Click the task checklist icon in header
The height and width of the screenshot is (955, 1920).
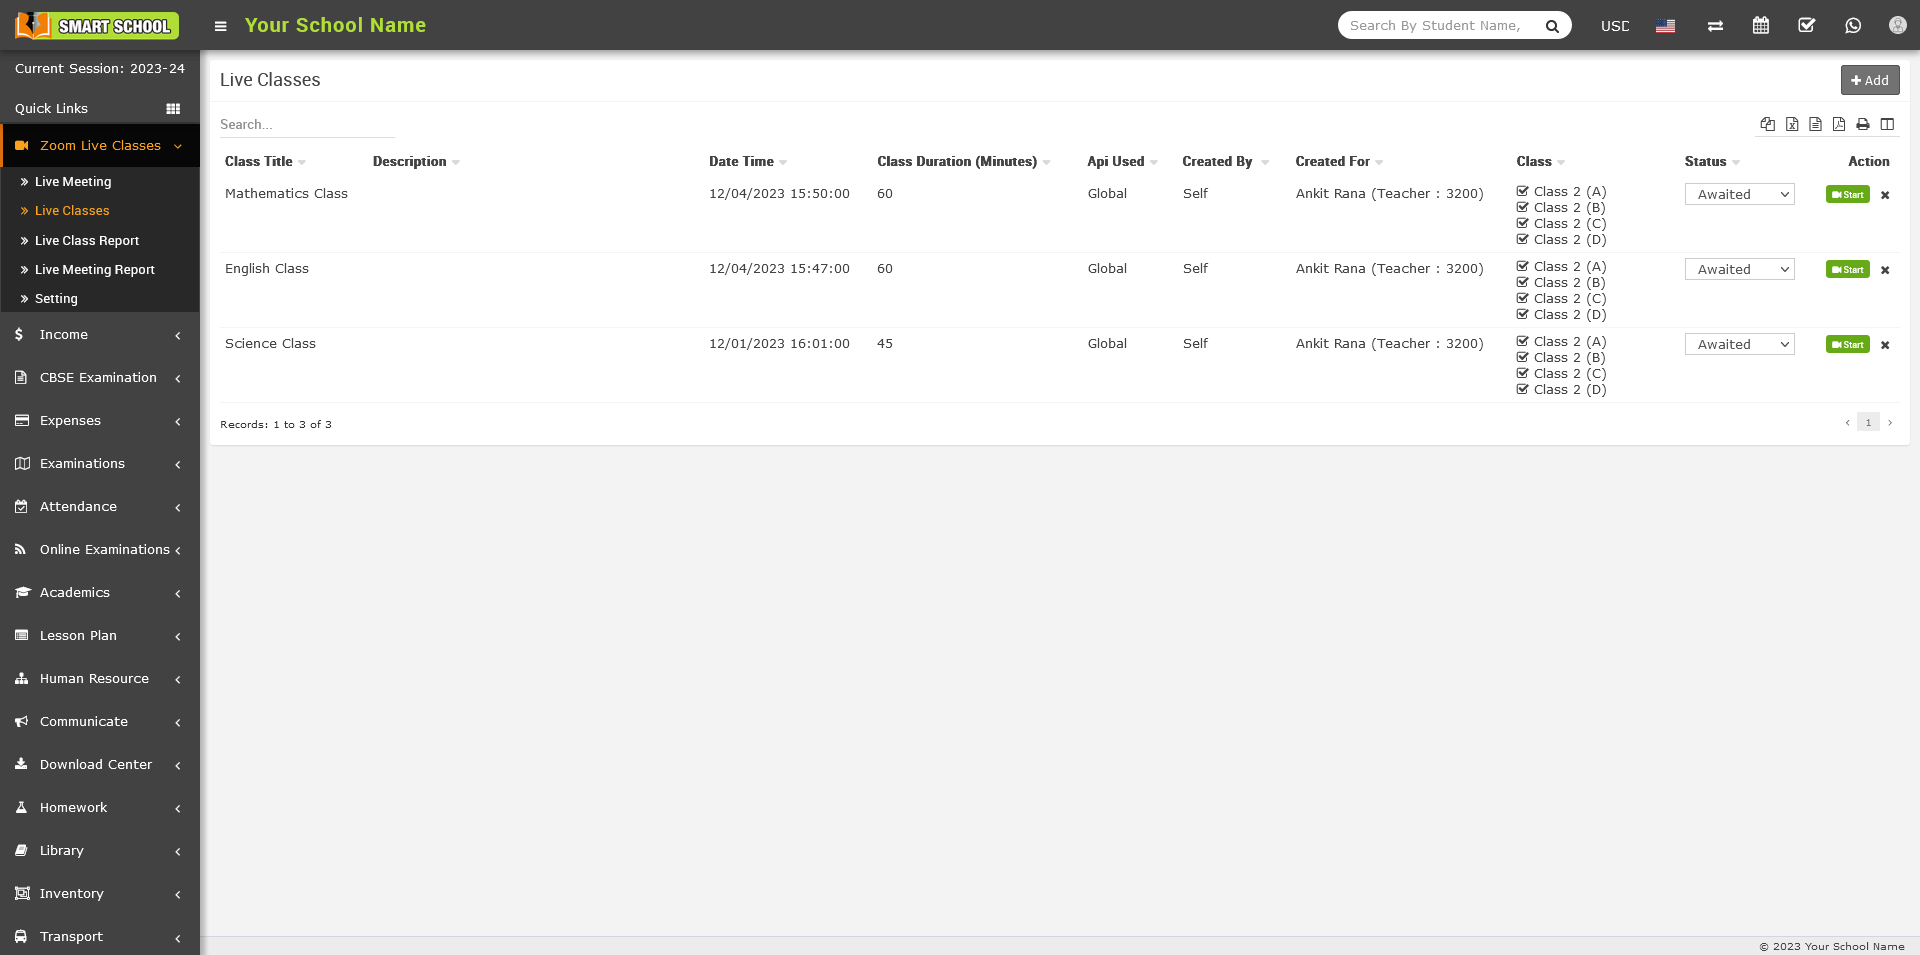tap(1807, 26)
